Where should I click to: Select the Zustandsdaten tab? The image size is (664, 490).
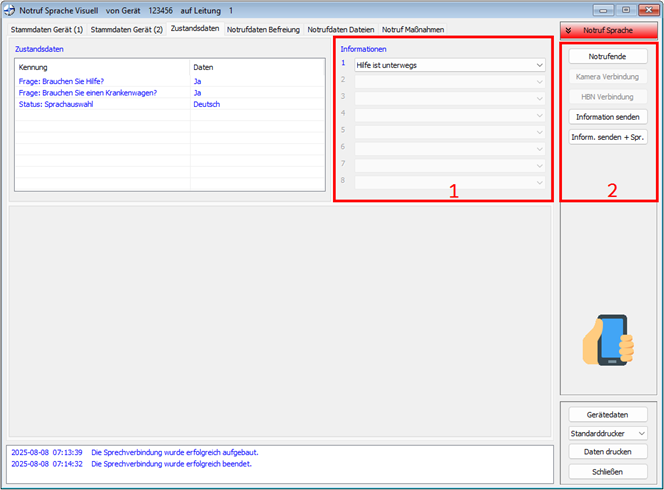[195, 29]
